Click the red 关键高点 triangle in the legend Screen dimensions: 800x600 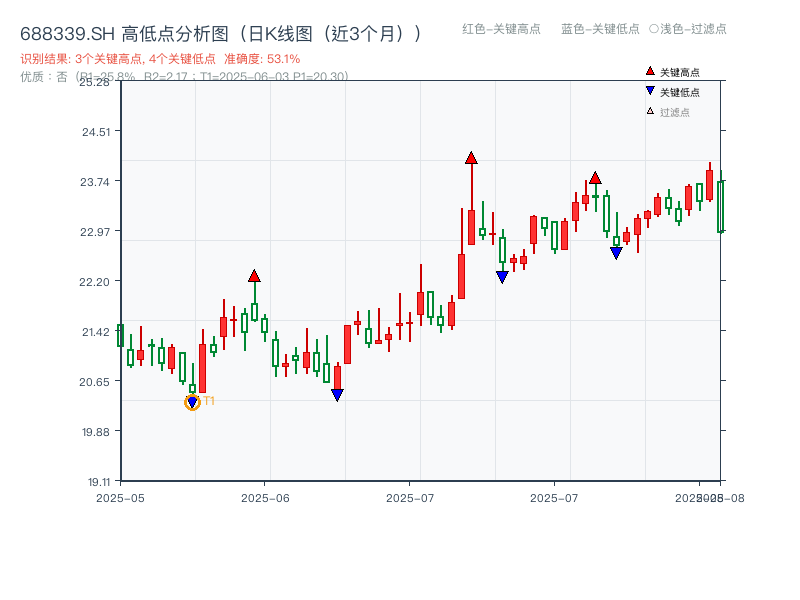click(x=650, y=71)
